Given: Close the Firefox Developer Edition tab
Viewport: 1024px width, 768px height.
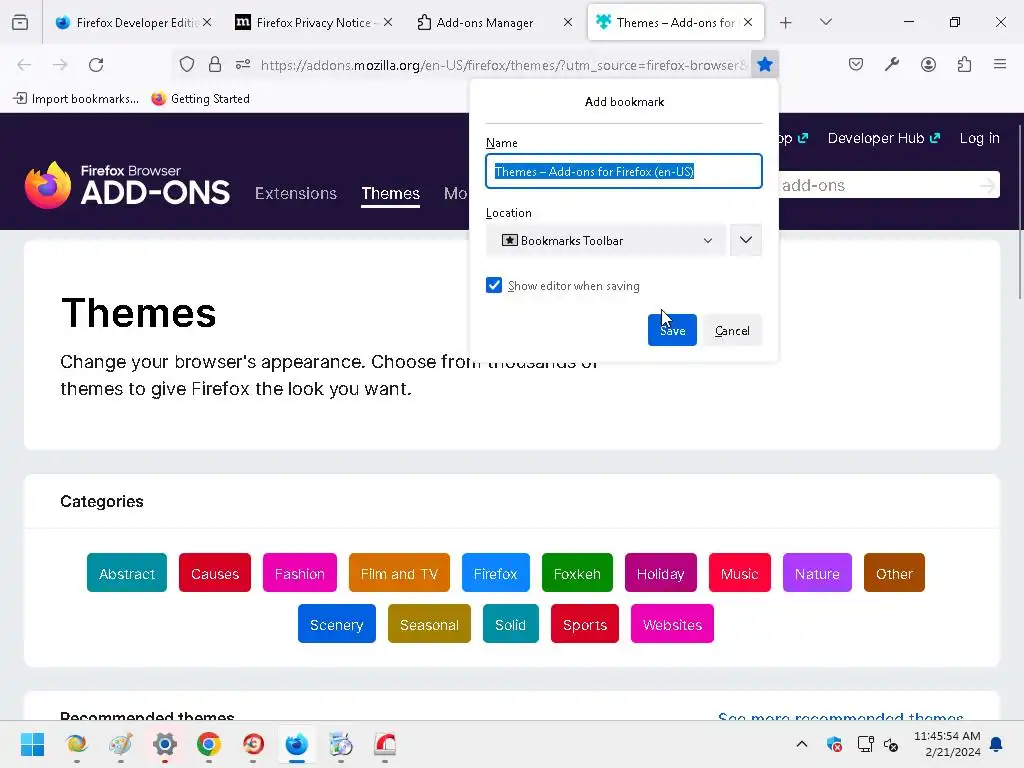Looking at the screenshot, I should click(x=207, y=22).
